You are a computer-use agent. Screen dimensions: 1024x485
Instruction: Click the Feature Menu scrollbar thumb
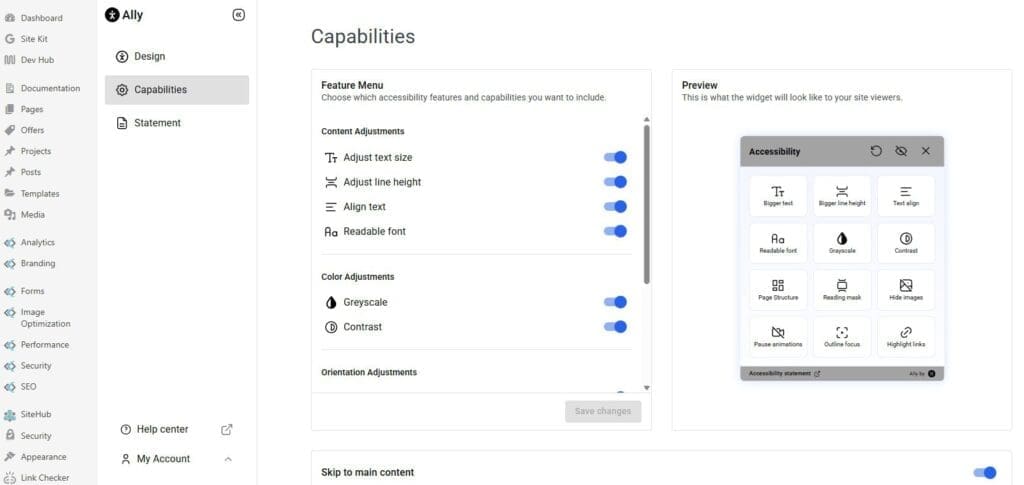(647, 205)
